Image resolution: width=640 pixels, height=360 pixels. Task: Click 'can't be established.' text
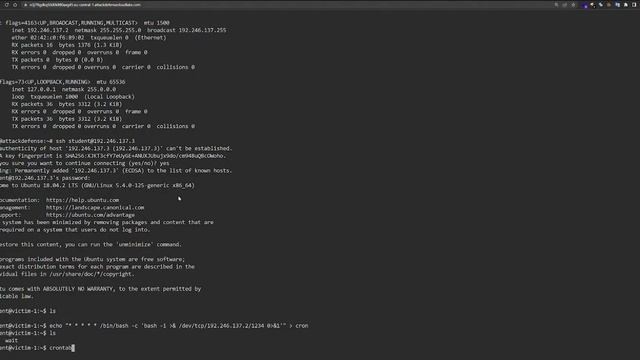[x=199, y=148]
